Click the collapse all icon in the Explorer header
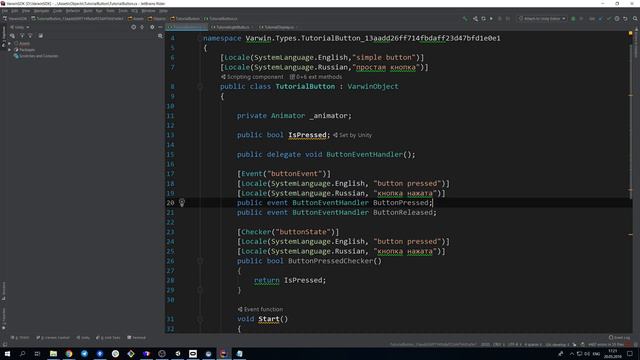Viewport: 640px width, 360px height. (142, 27)
